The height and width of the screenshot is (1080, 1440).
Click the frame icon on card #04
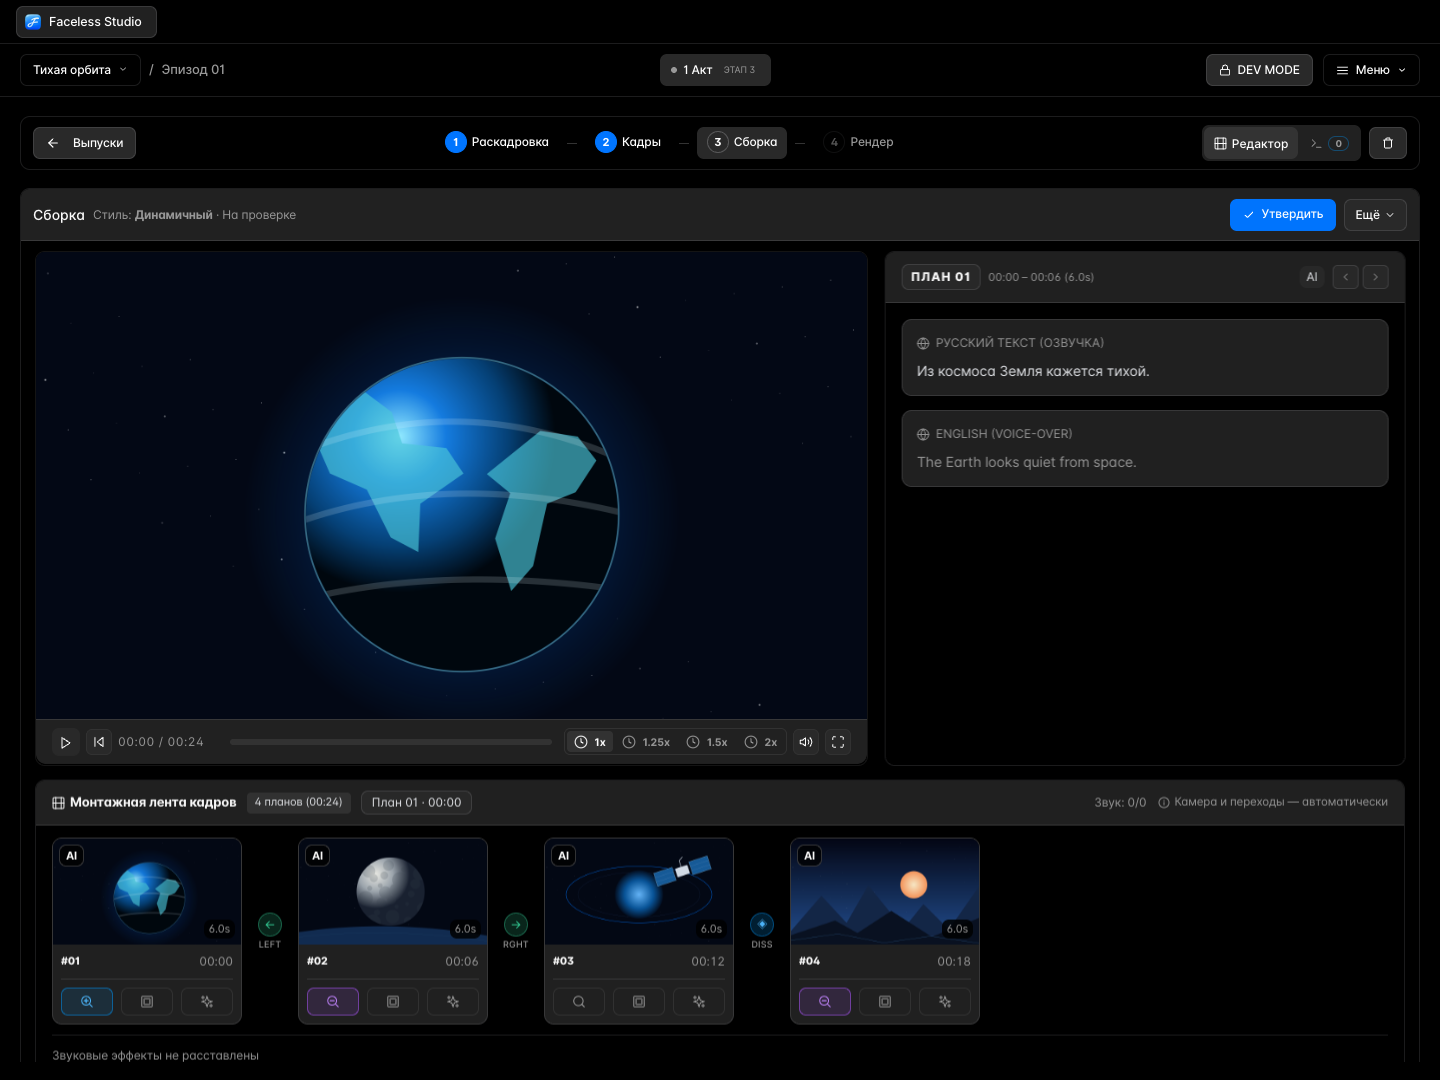coord(885,1001)
